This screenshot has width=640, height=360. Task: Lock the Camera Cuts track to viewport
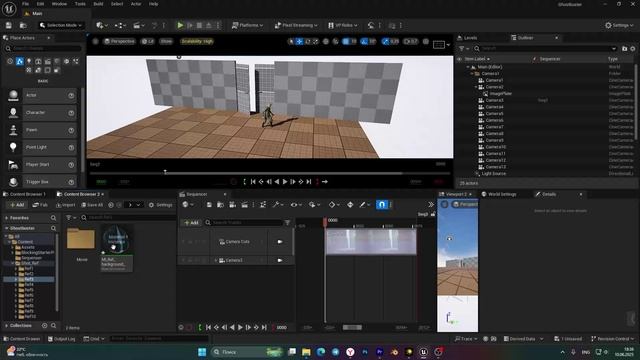click(x=280, y=242)
